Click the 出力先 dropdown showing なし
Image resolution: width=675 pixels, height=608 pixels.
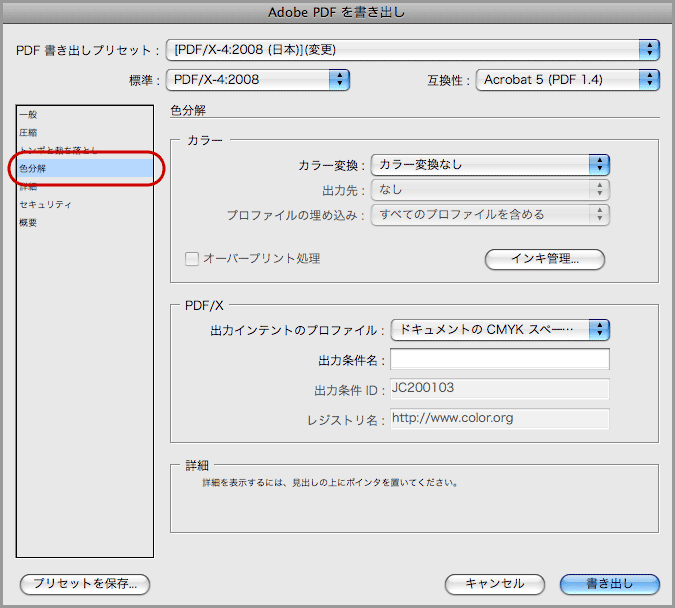point(490,189)
